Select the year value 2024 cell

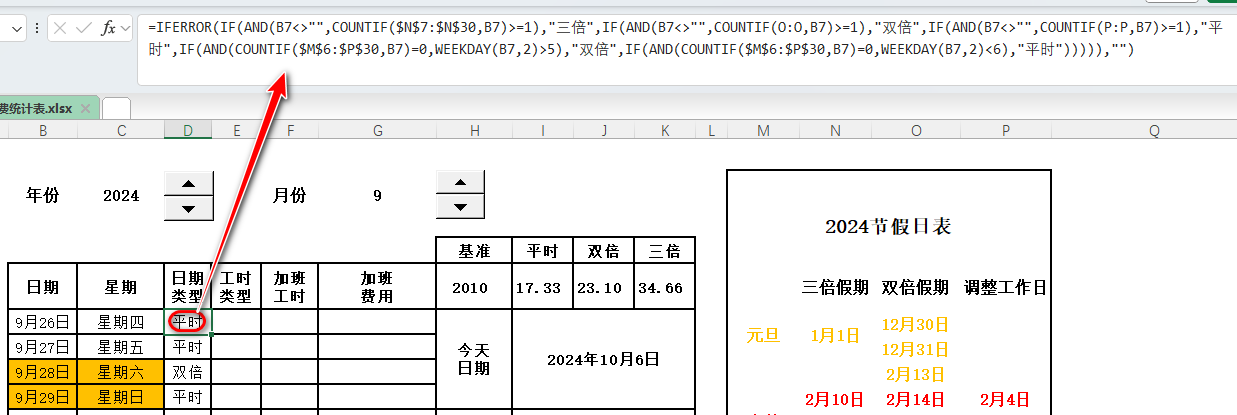point(121,196)
